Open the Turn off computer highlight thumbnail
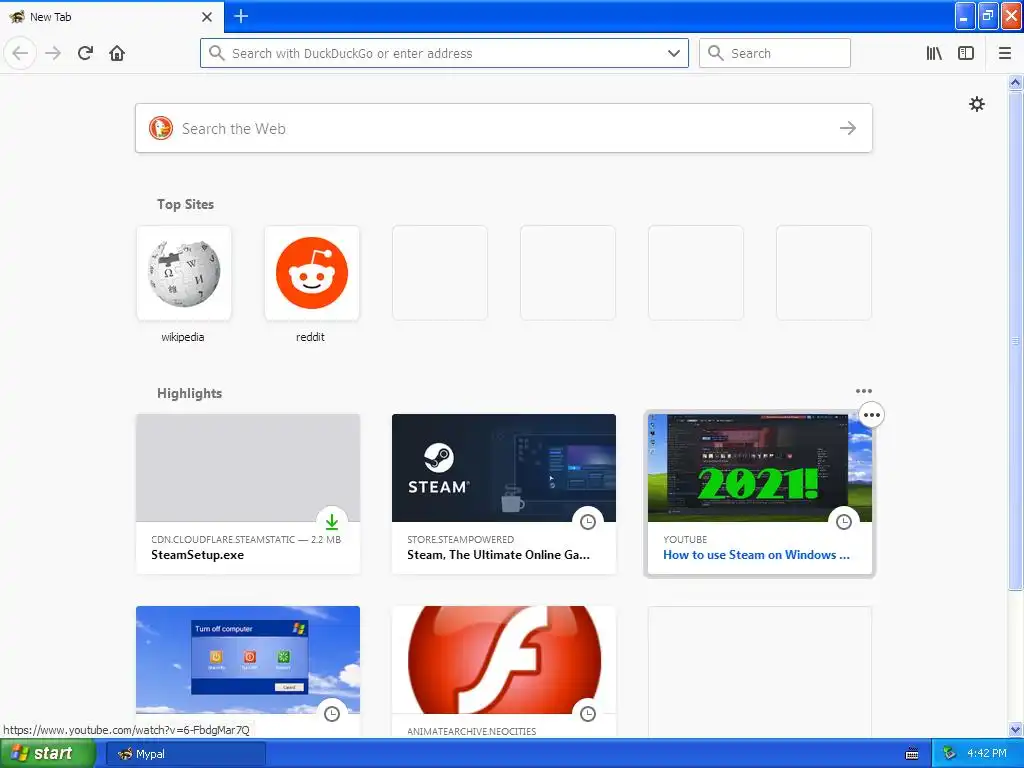The width and height of the screenshot is (1024, 768). [x=248, y=660]
